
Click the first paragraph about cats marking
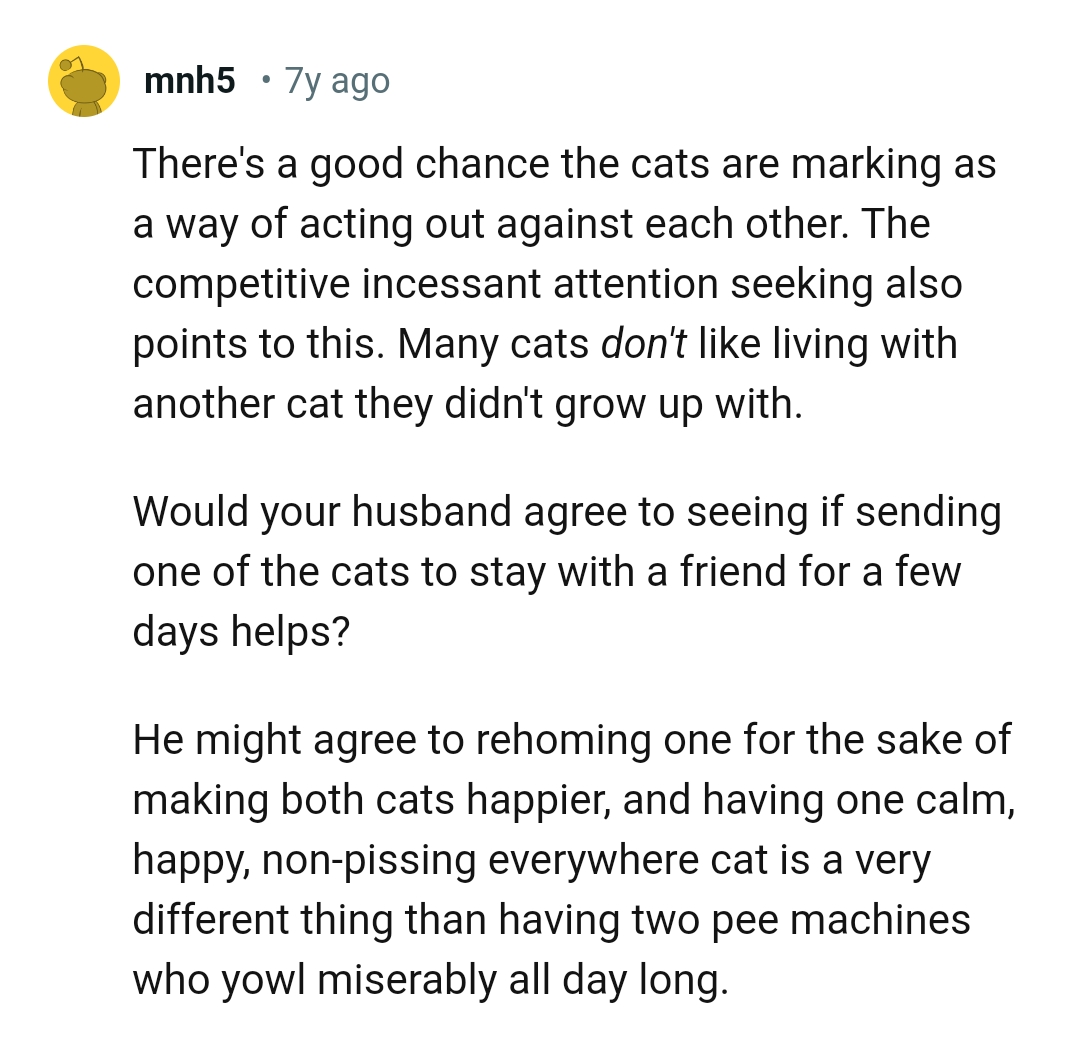click(565, 284)
